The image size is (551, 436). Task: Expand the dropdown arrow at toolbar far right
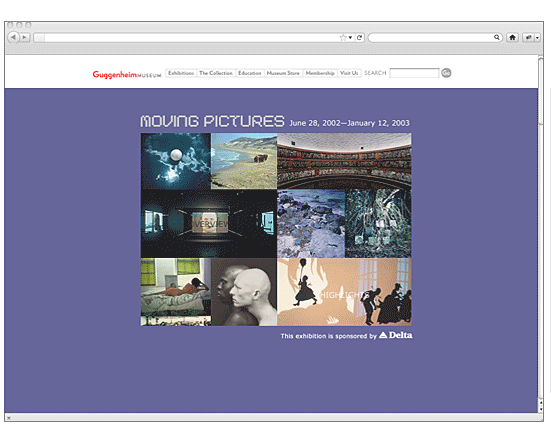537,38
